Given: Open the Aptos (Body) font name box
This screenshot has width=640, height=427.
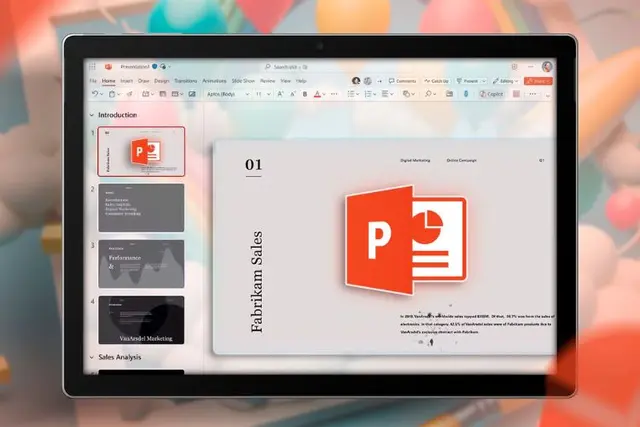Looking at the screenshot, I should click(x=227, y=94).
